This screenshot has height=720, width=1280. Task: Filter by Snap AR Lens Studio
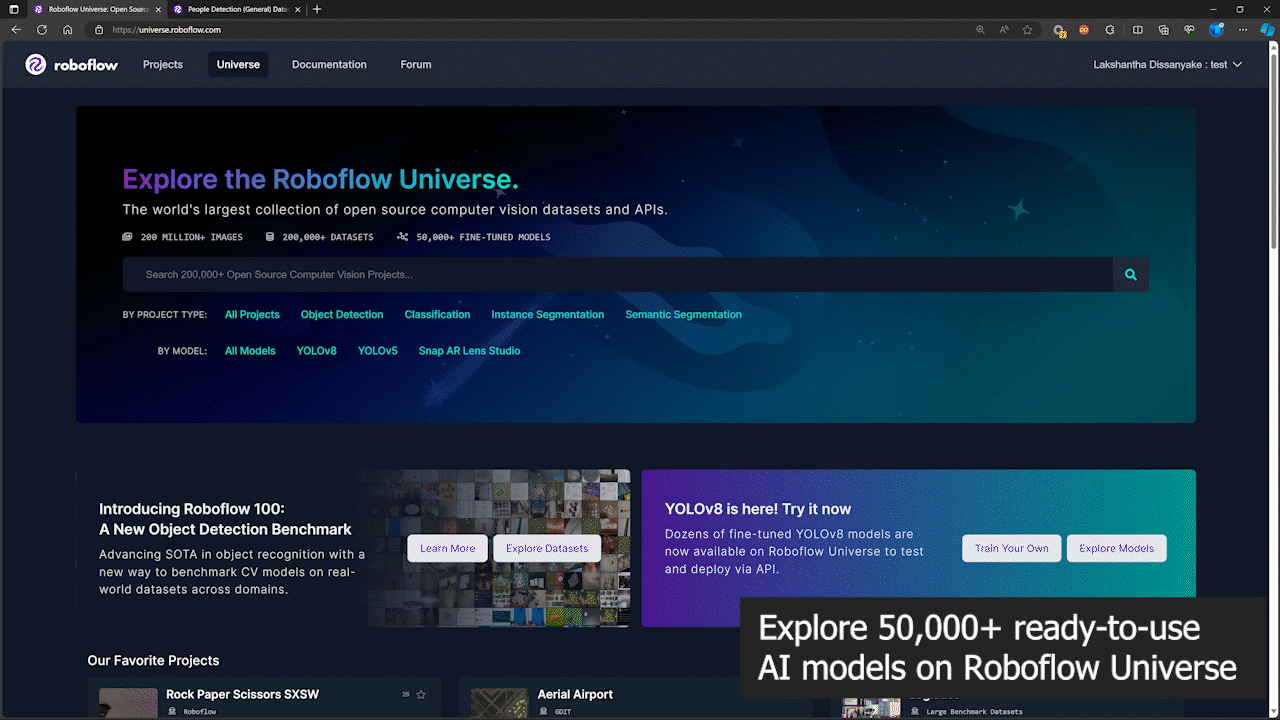[469, 351]
